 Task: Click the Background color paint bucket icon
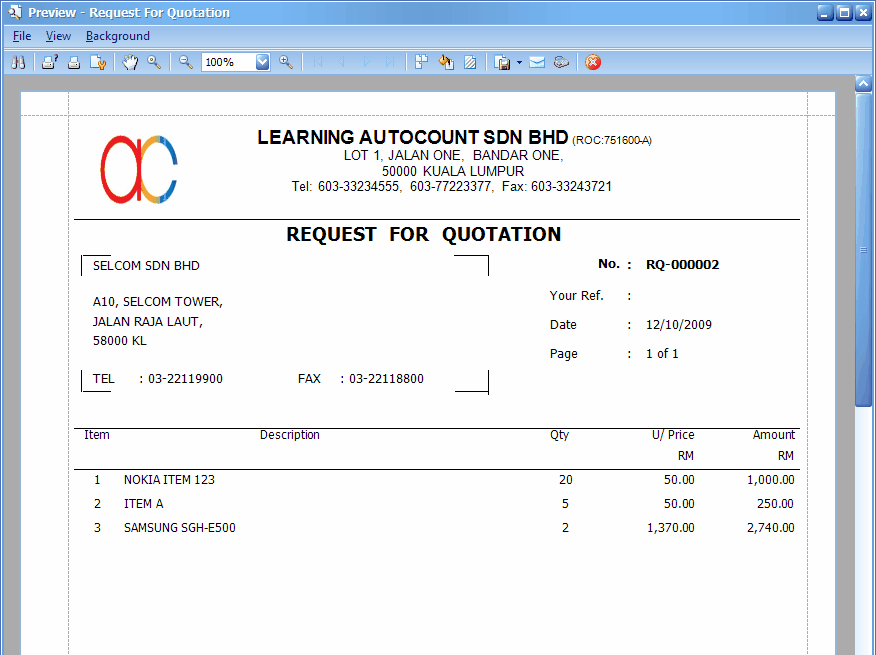coord(446,62)
